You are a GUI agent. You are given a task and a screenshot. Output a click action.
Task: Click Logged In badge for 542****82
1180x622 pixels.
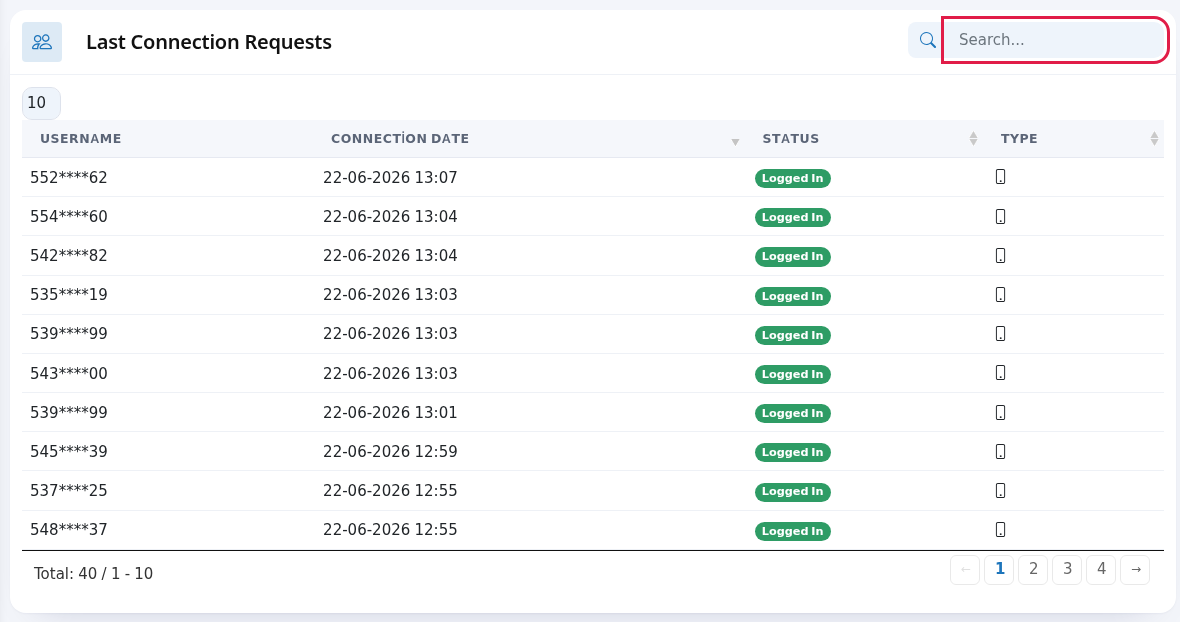coord(792,256)
